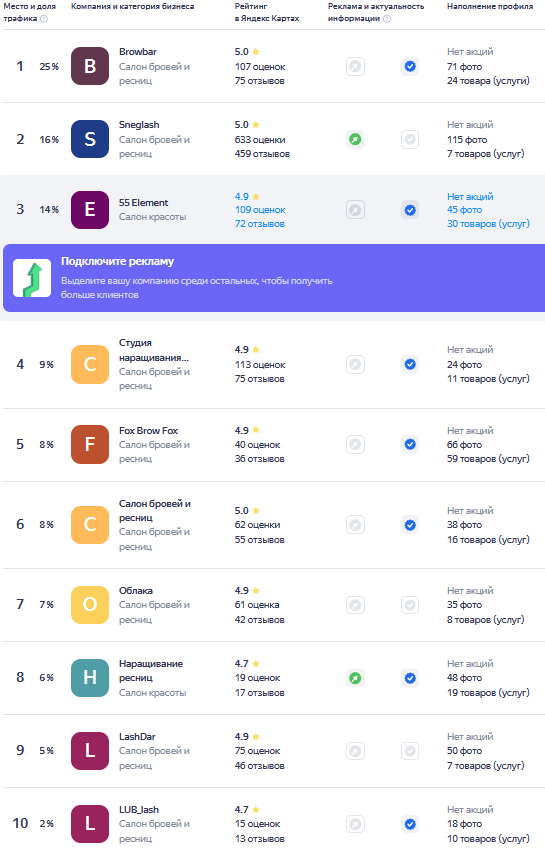Screen dimensions: 545x859
Task: Click the LUB_lash L avatar
Action: (90, 823)
